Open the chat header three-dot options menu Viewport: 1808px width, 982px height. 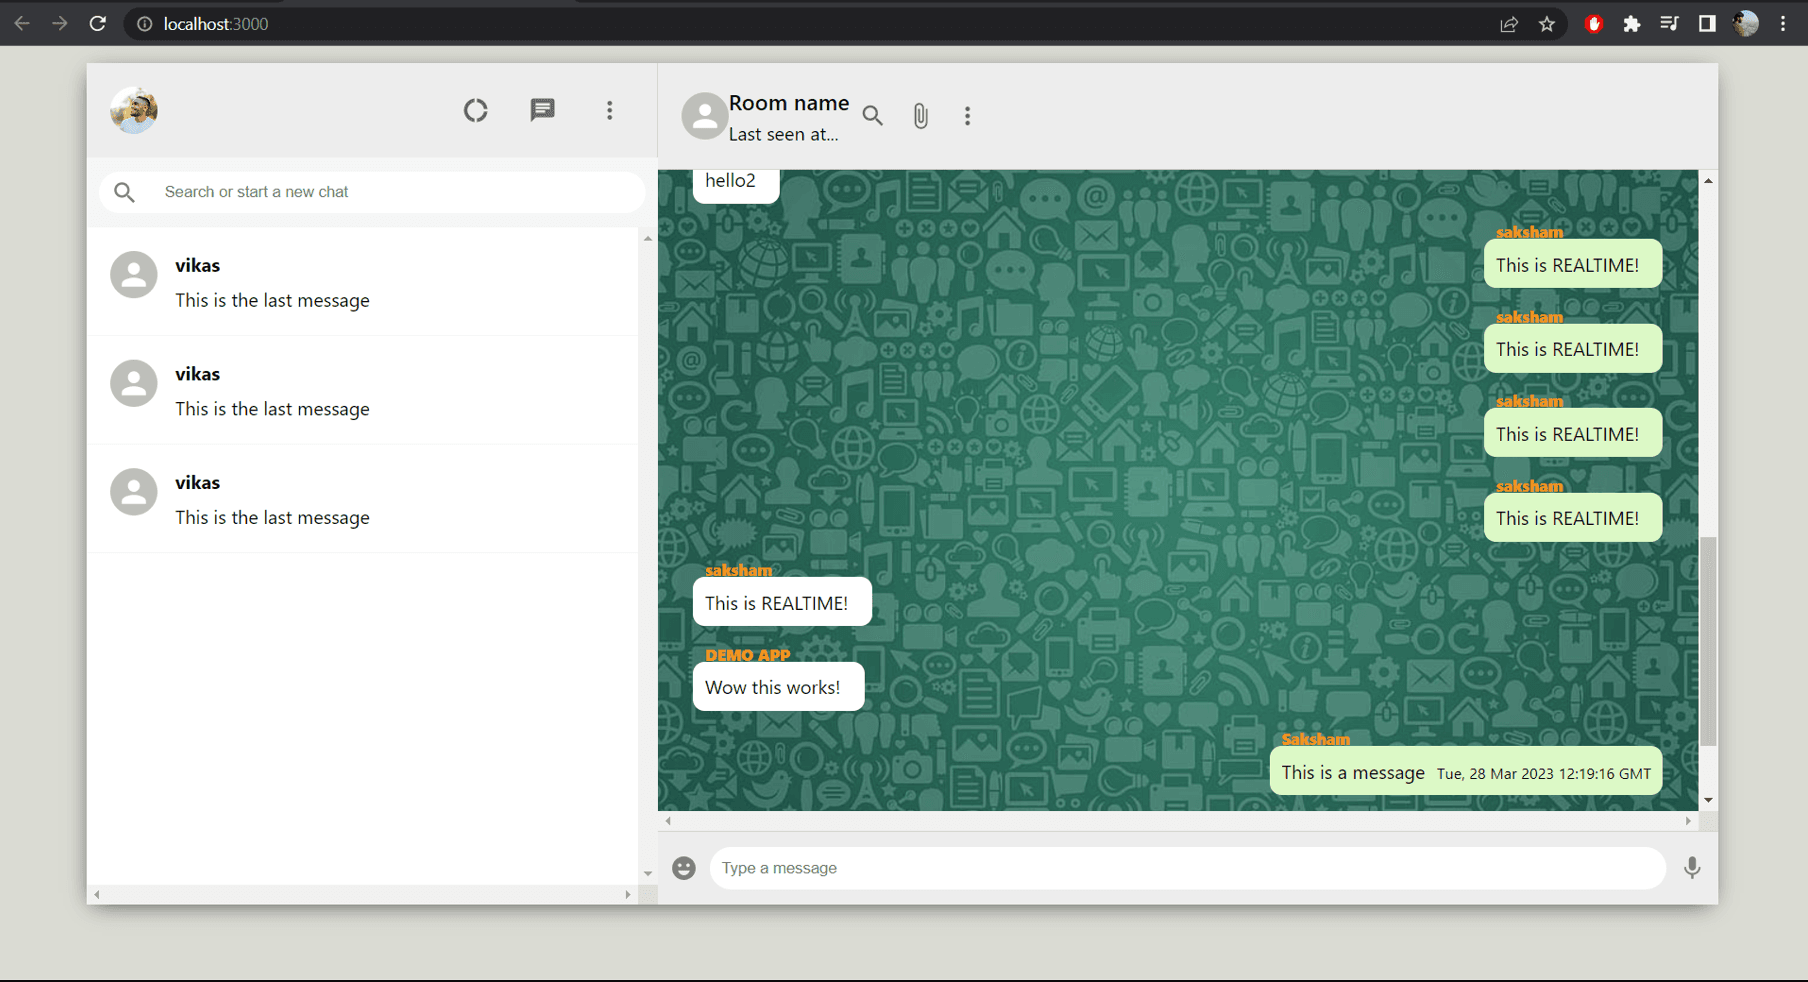967,115
